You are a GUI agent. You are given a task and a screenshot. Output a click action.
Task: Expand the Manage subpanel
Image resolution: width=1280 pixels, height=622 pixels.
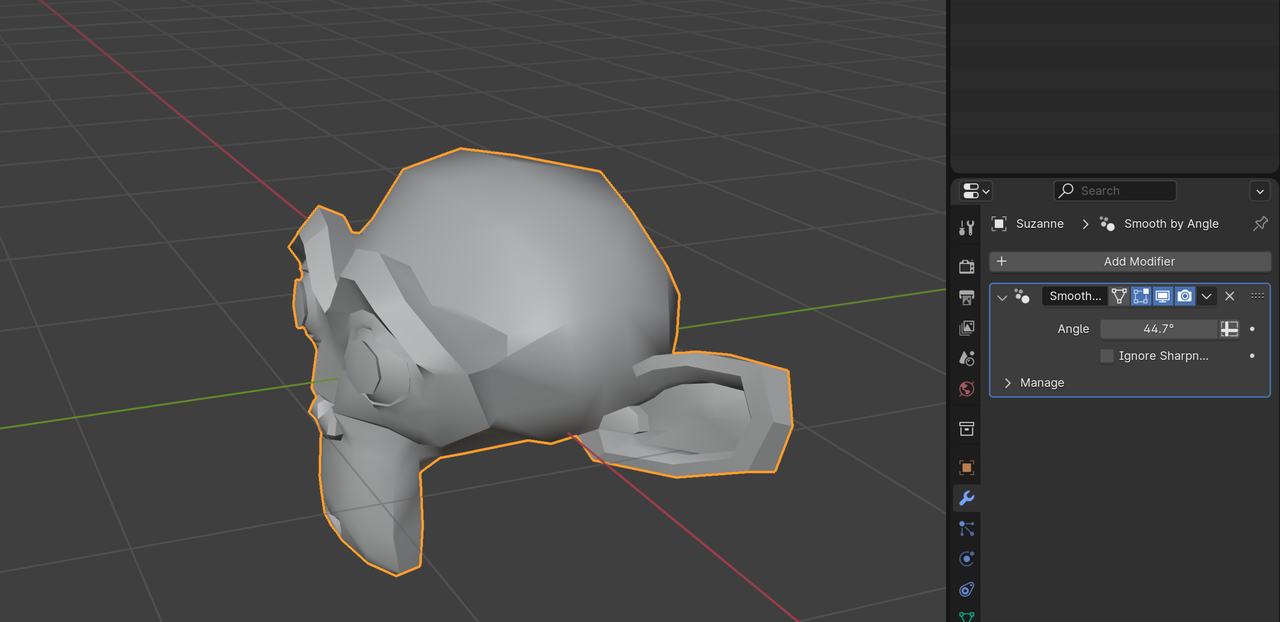pyautogui.click(x=1008, y=383)
